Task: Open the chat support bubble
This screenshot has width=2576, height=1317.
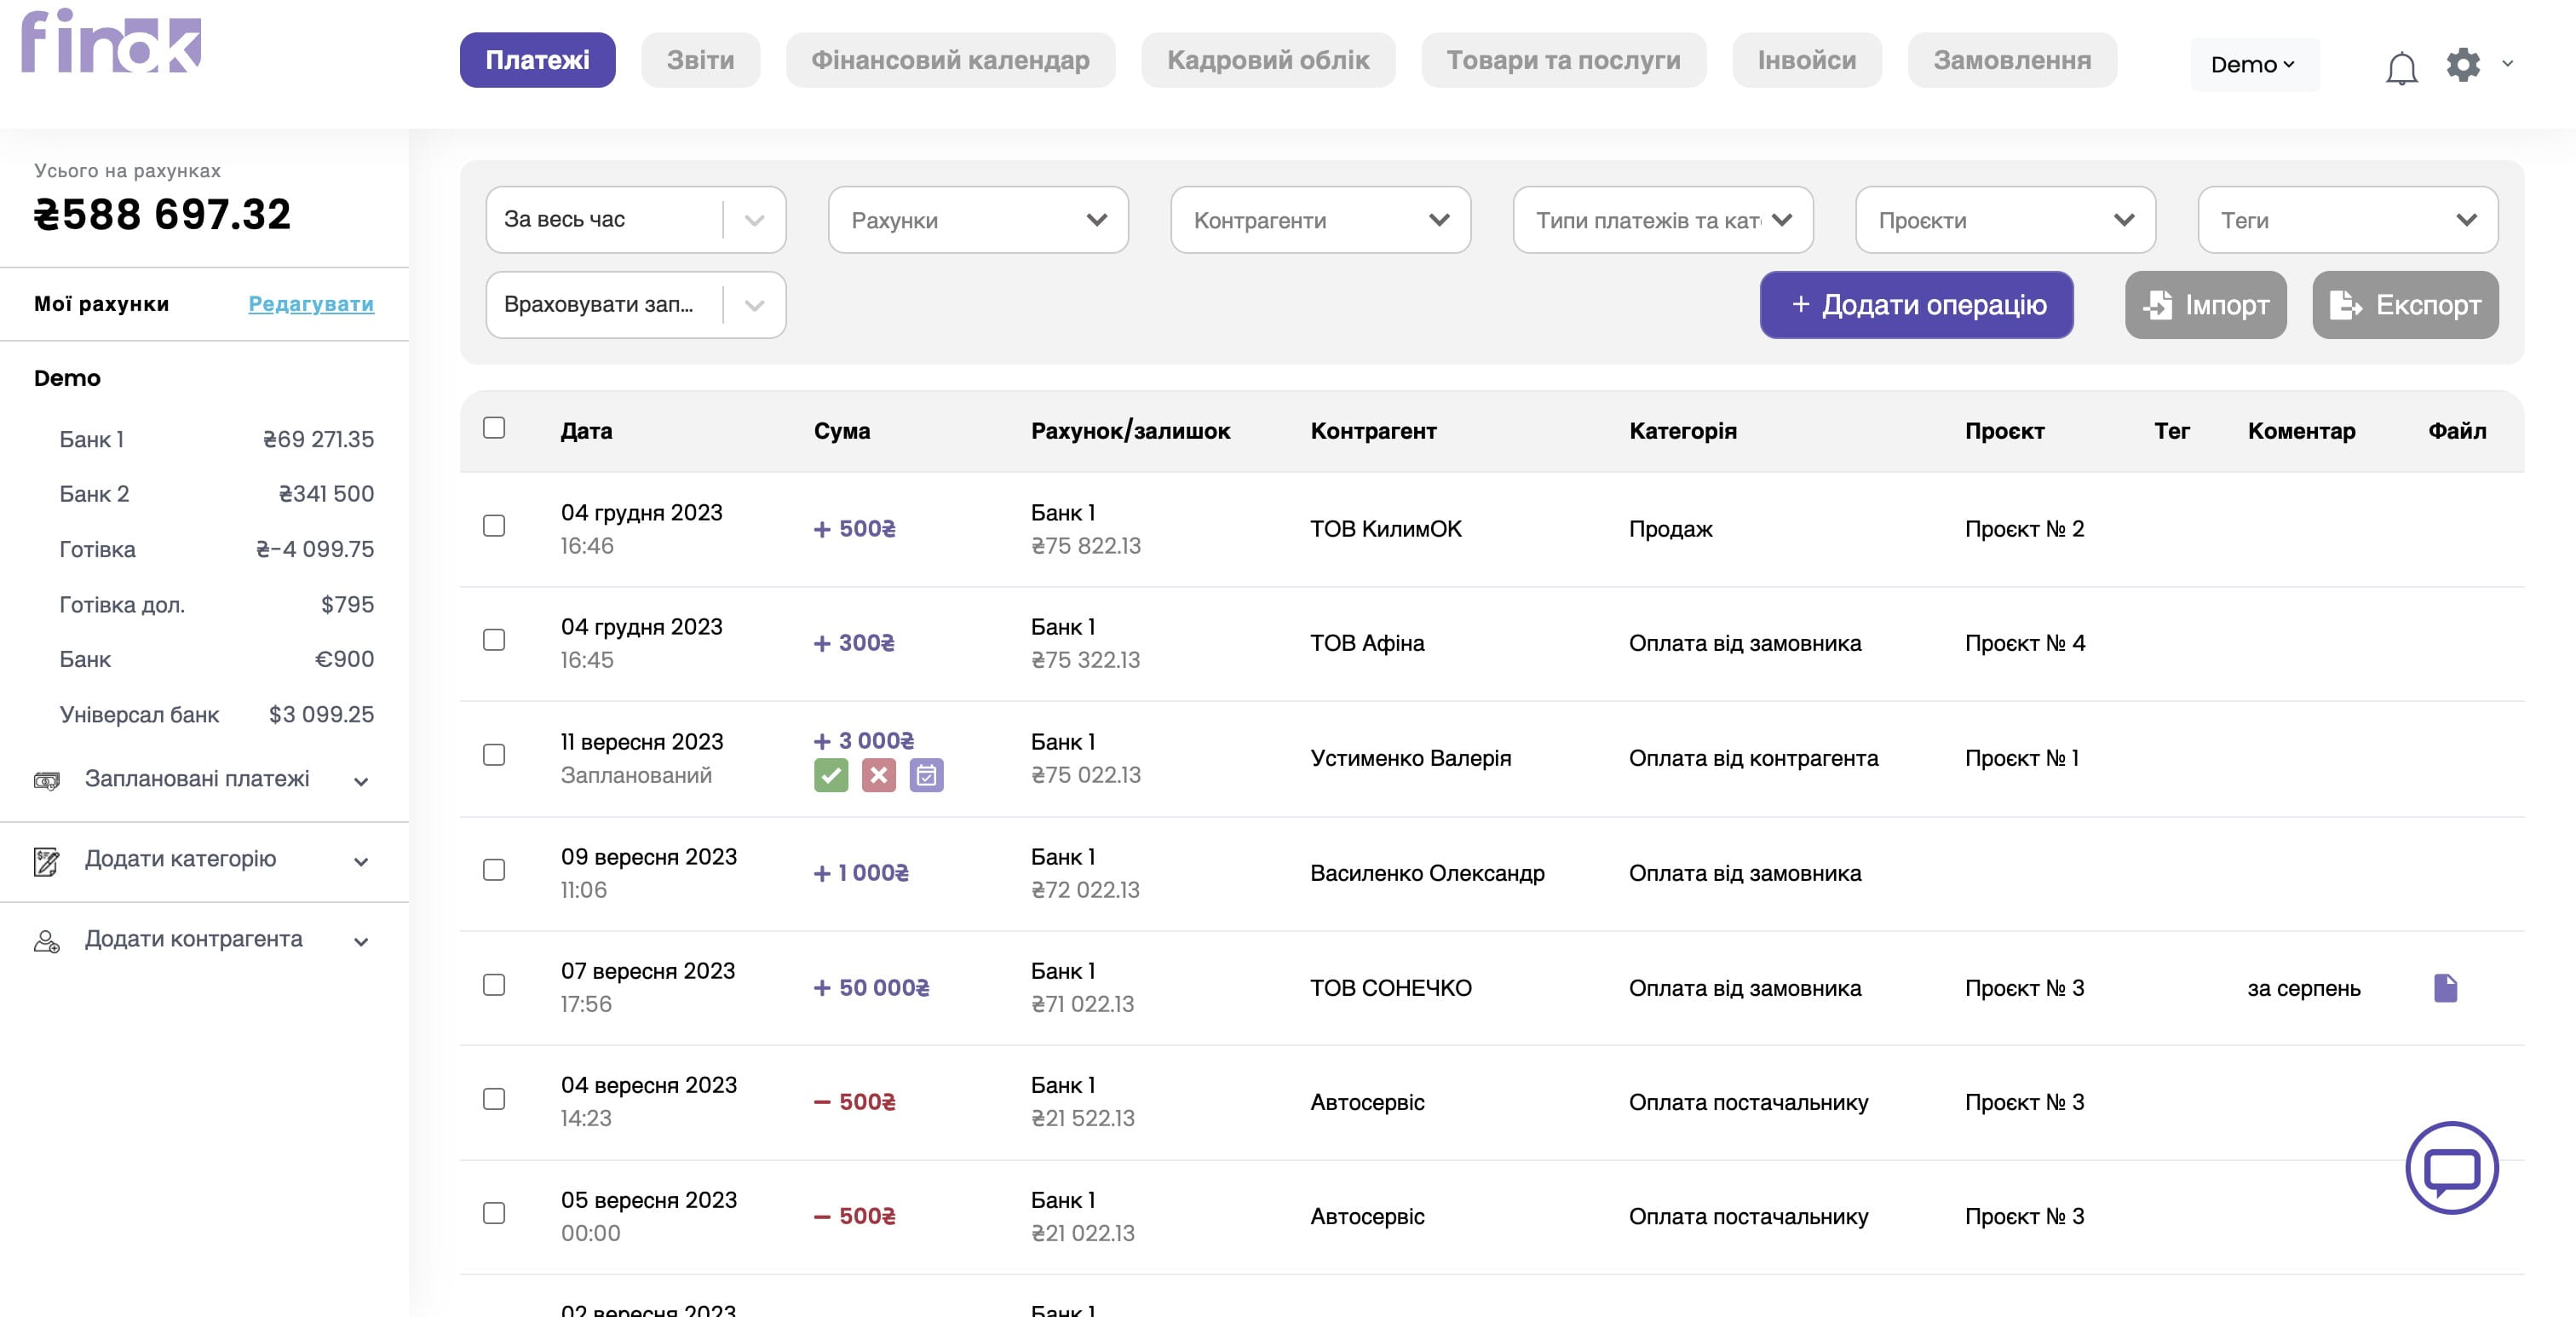Action: (x=2451, y=1167)
